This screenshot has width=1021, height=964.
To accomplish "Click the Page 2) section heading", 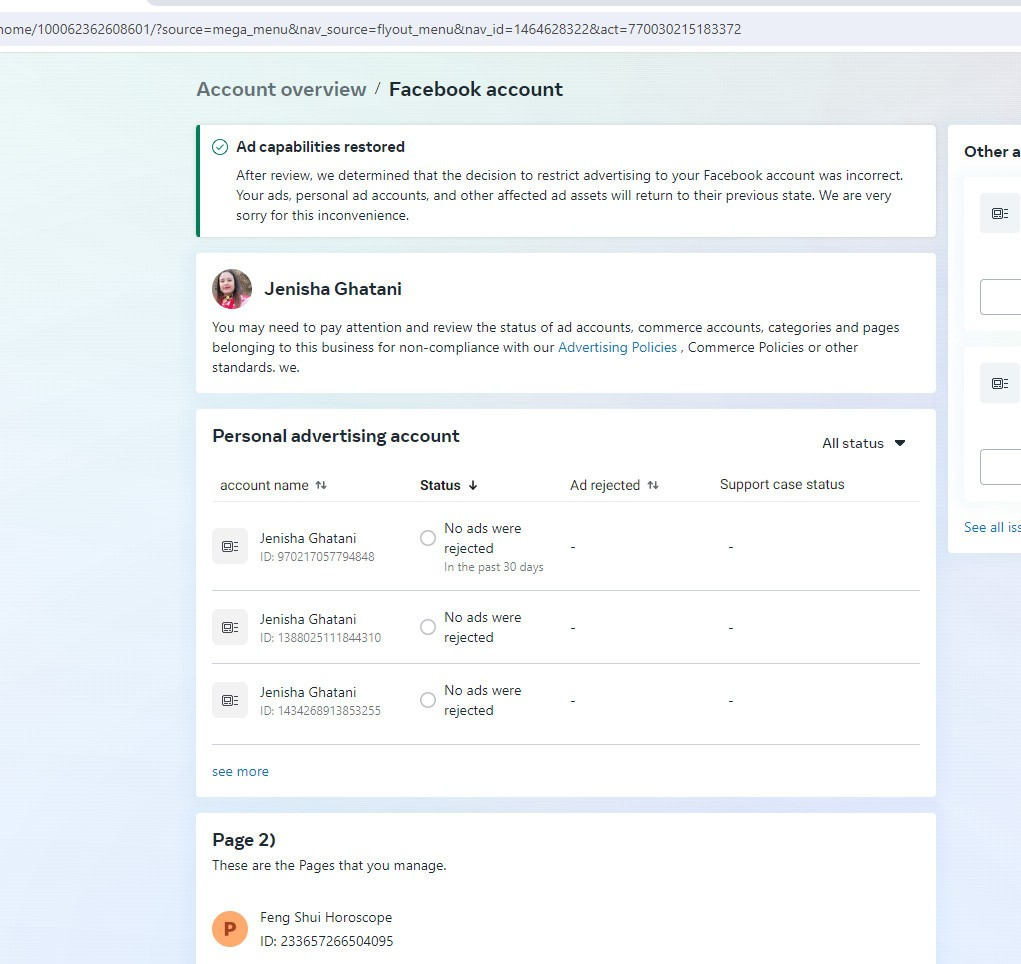I will click(x=244, y=840).
